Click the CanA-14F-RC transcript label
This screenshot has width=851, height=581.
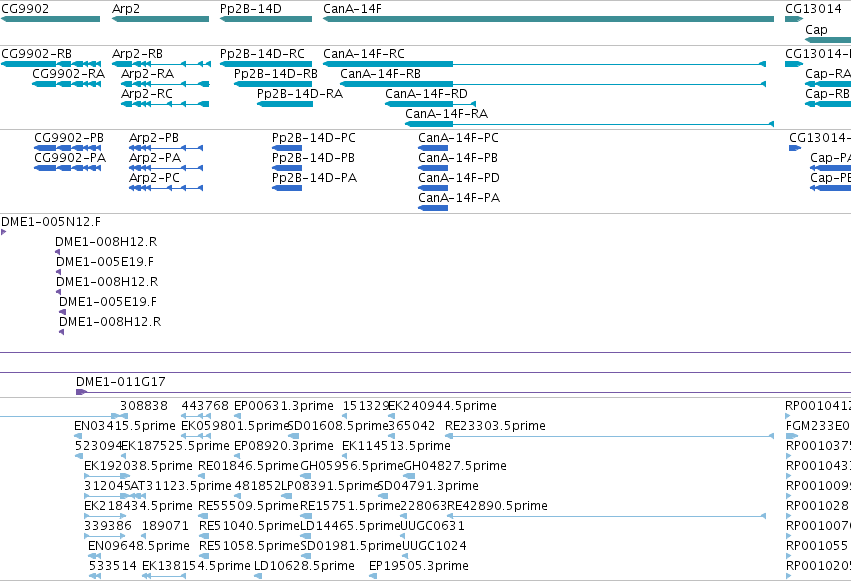(x=364, y=54)
